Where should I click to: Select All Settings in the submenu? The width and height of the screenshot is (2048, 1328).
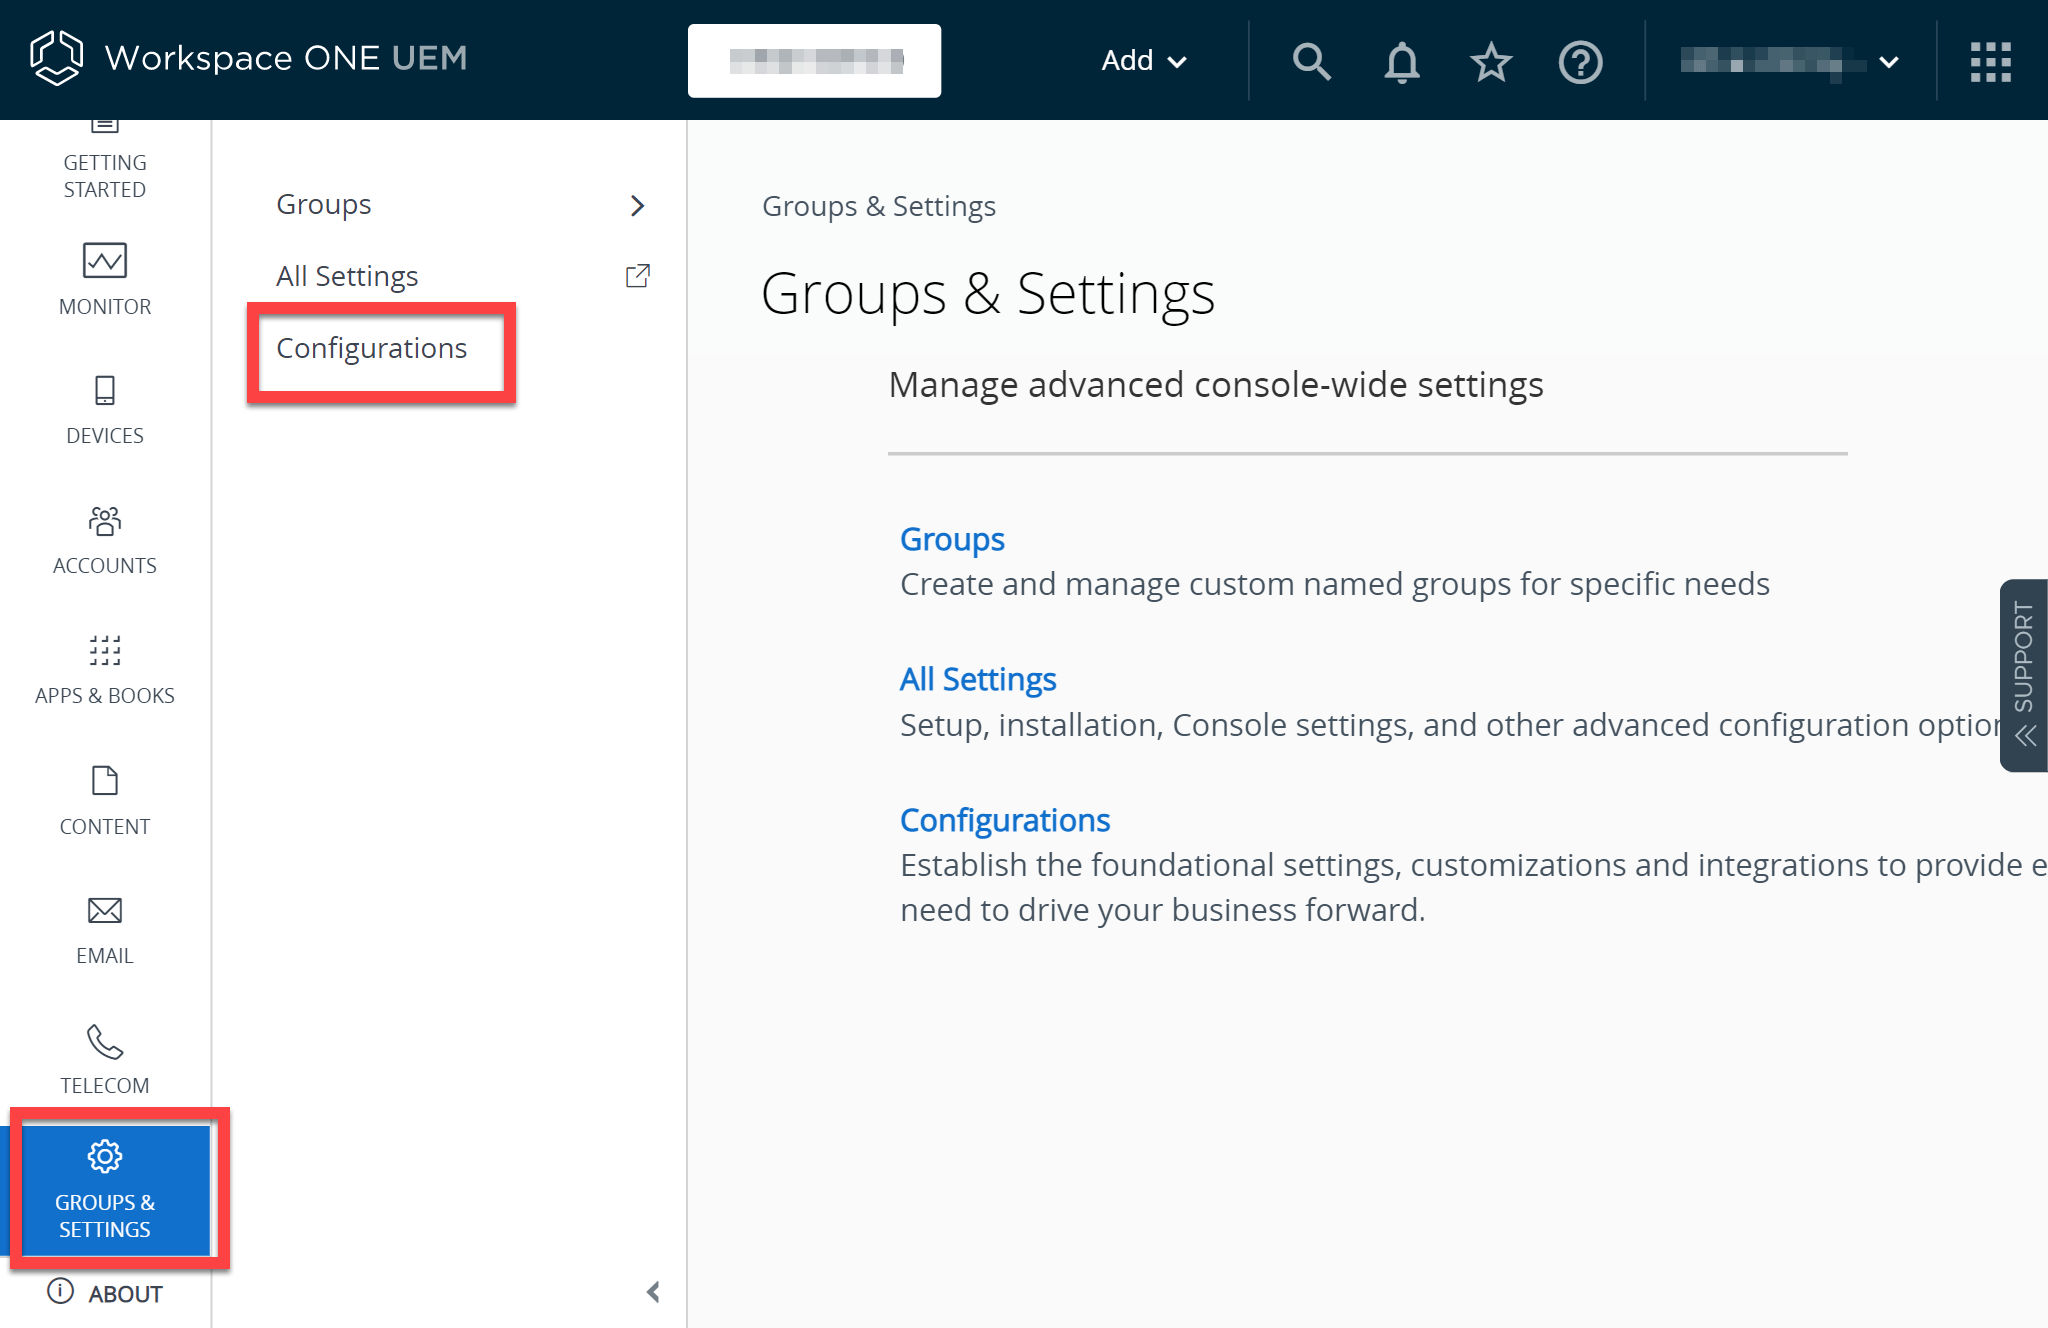click(347, 276)
